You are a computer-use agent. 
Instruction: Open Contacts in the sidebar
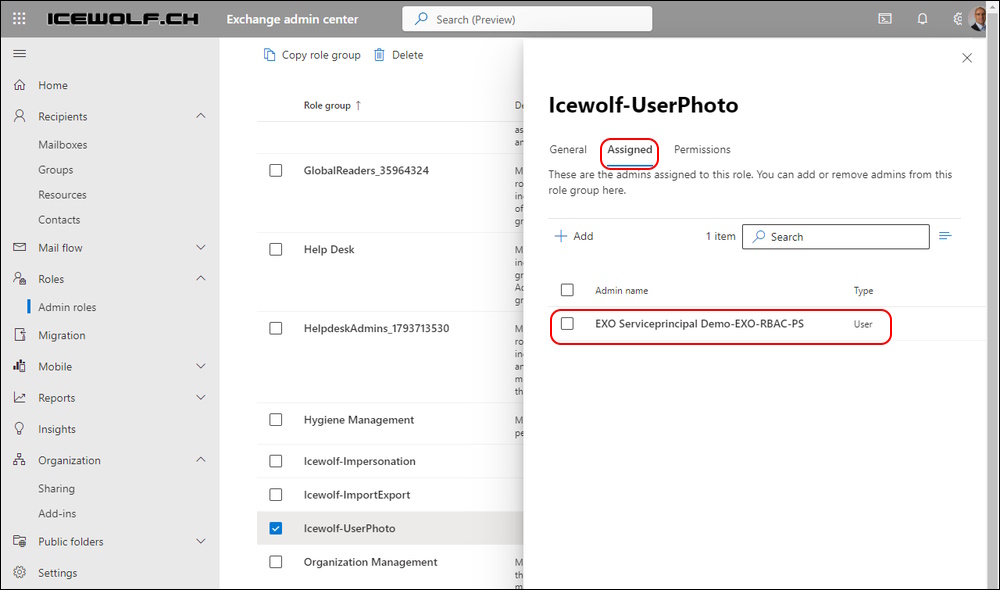coord(59,219)
